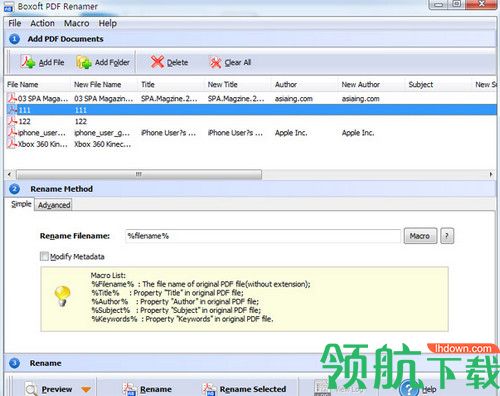This screenshot has height=396, width=500.
Task: Click the New File Name column header
Action: click(x=104, y=84)
